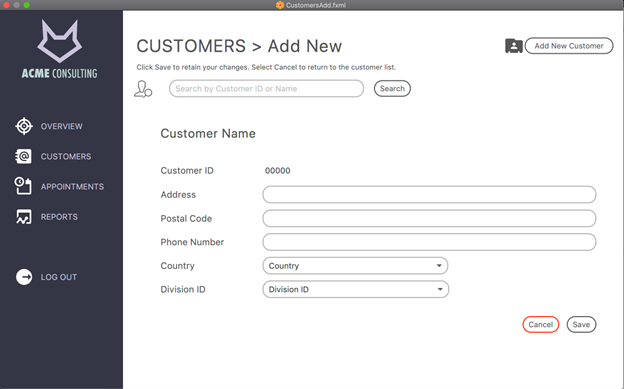Click the Save button

click(x=581, y=324)
